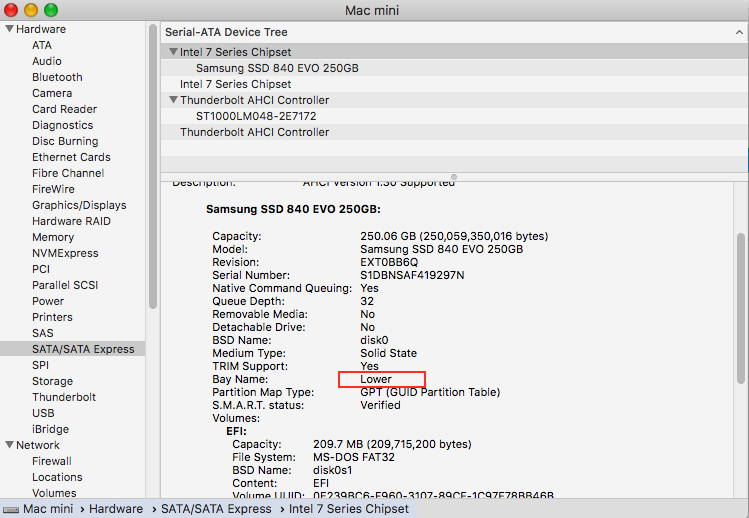This screenshot has width=749, height=518.
Task: Select iBridge in the sidebar
Action: point(51,430)
